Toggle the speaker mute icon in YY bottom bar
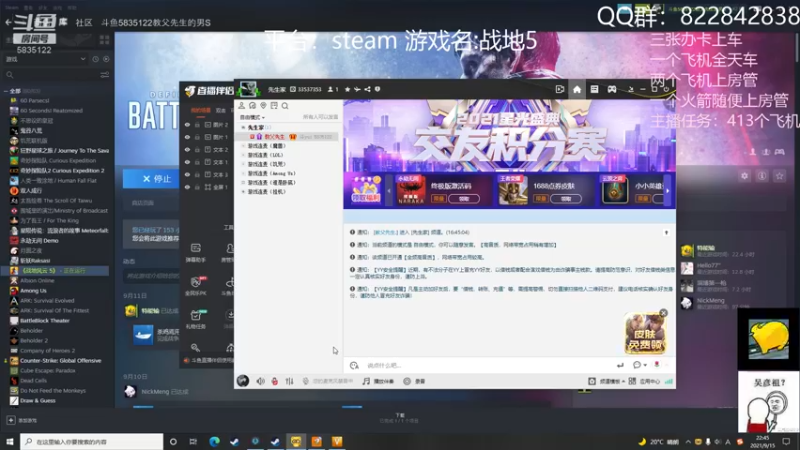 click(260, 381)
